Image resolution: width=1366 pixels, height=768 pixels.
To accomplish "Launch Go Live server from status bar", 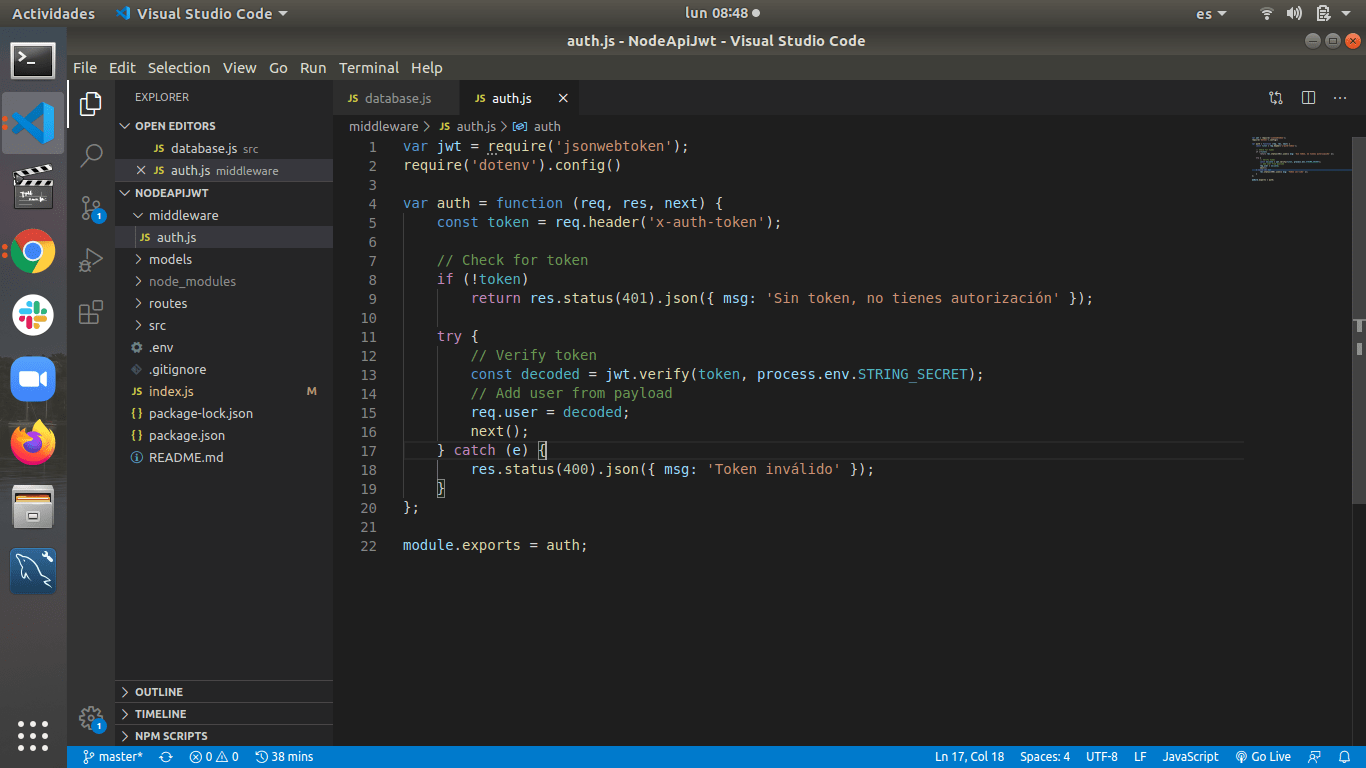I will point(1263,757).
